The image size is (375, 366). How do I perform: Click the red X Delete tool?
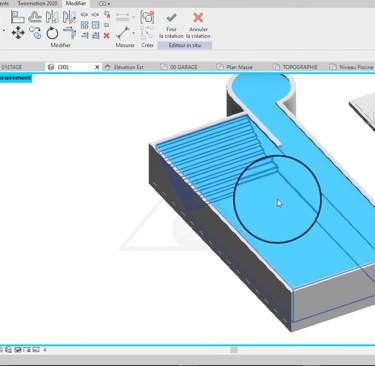(x=107, y=35)
